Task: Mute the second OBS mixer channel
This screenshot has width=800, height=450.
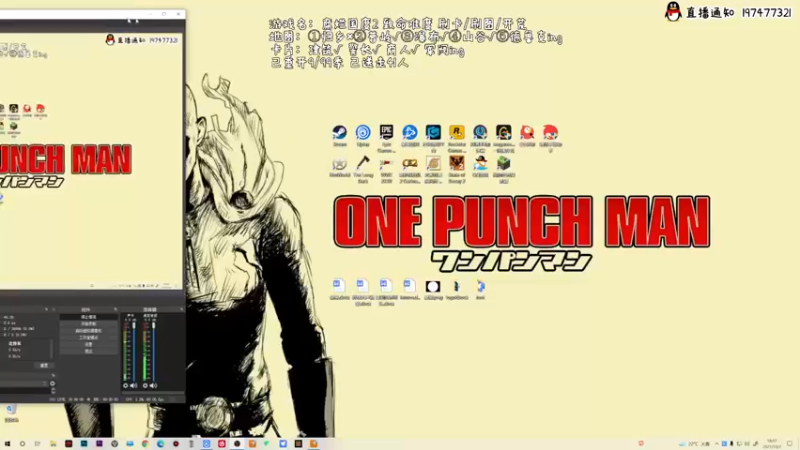Action: click(153, 386)
